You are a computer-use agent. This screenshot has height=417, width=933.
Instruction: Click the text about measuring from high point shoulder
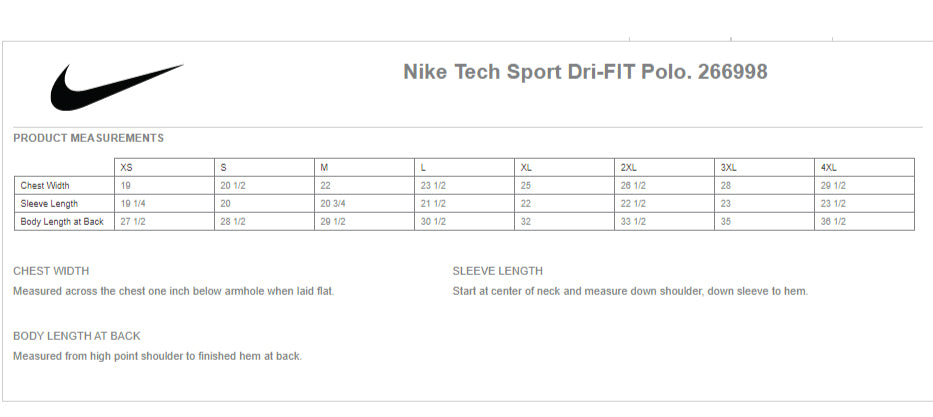click(x=157, y=356)
